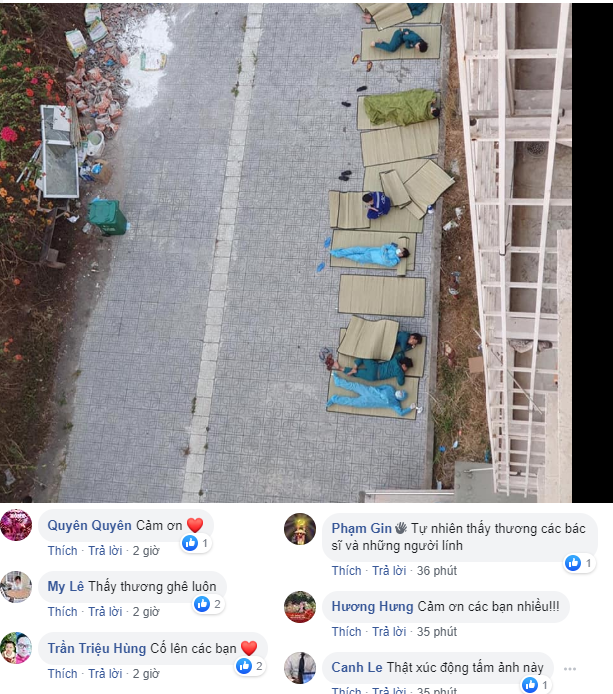
Task: Open options menu beside Canh Le's comment
Action: point(570,669)
